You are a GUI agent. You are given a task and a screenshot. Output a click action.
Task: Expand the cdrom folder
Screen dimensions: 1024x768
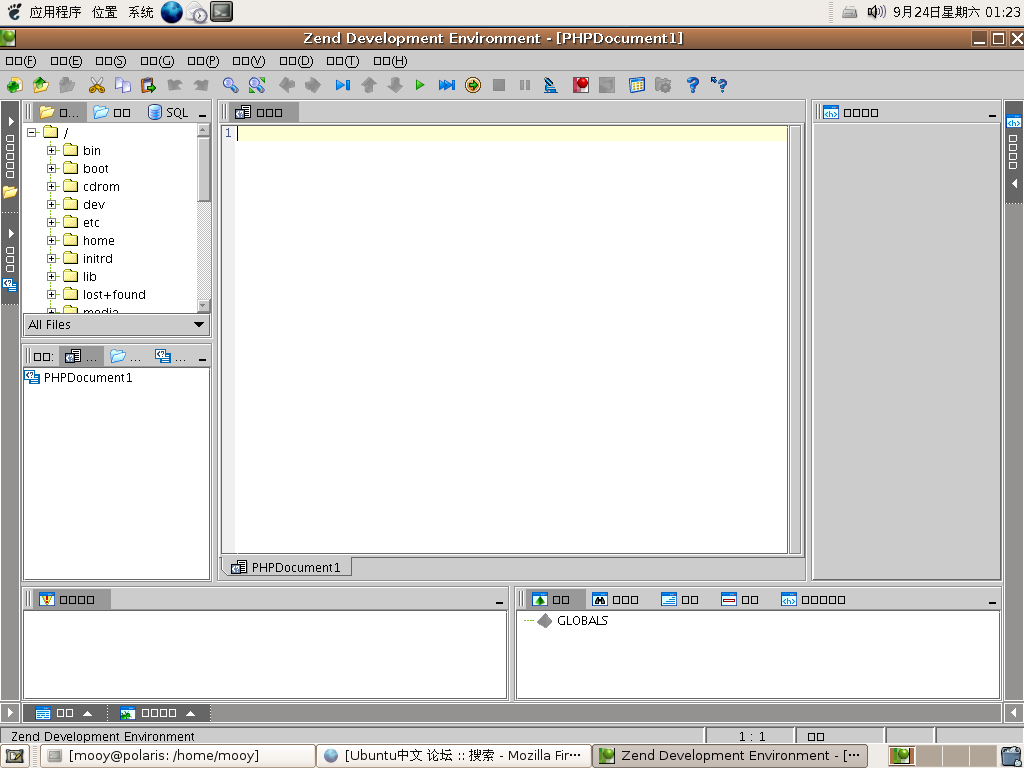[52, 186]
